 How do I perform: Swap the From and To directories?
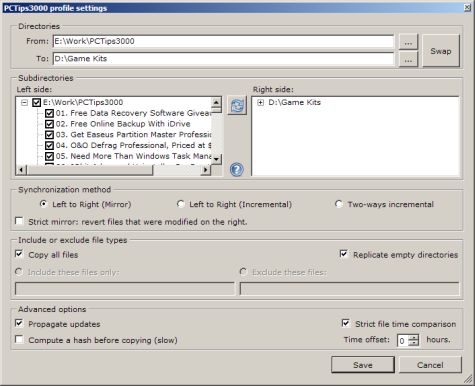pos(441,51)
